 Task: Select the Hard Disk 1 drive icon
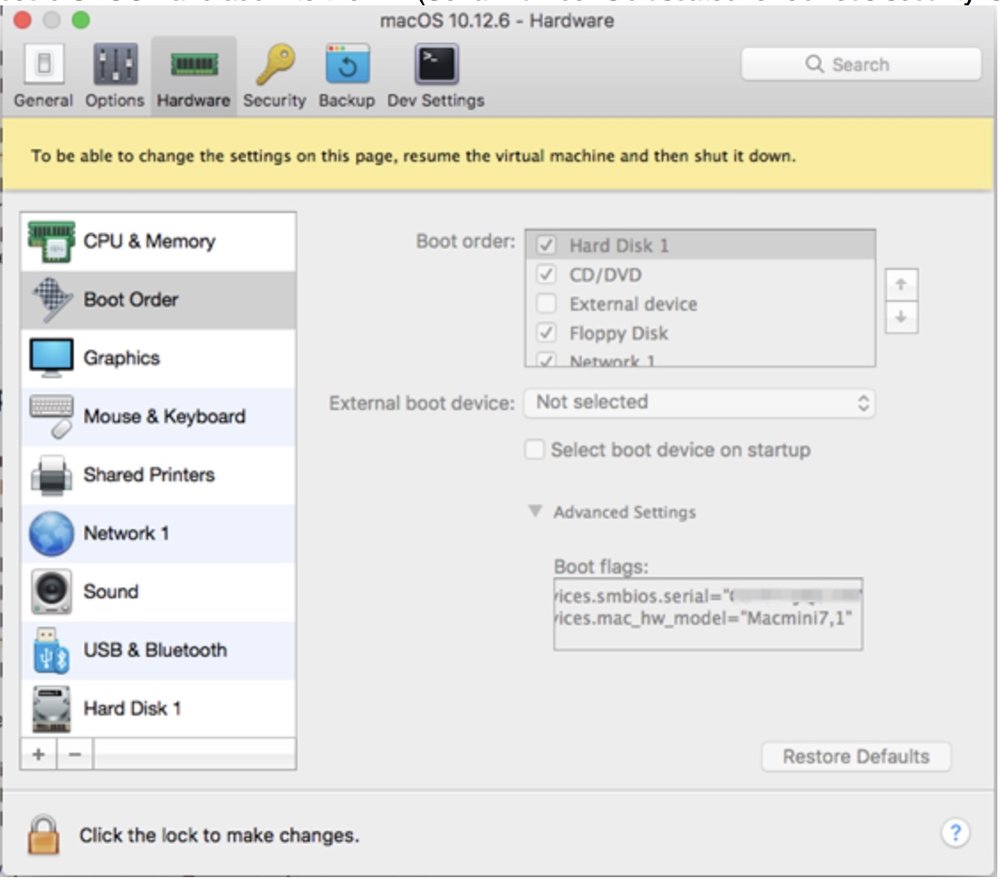point(52,709)
